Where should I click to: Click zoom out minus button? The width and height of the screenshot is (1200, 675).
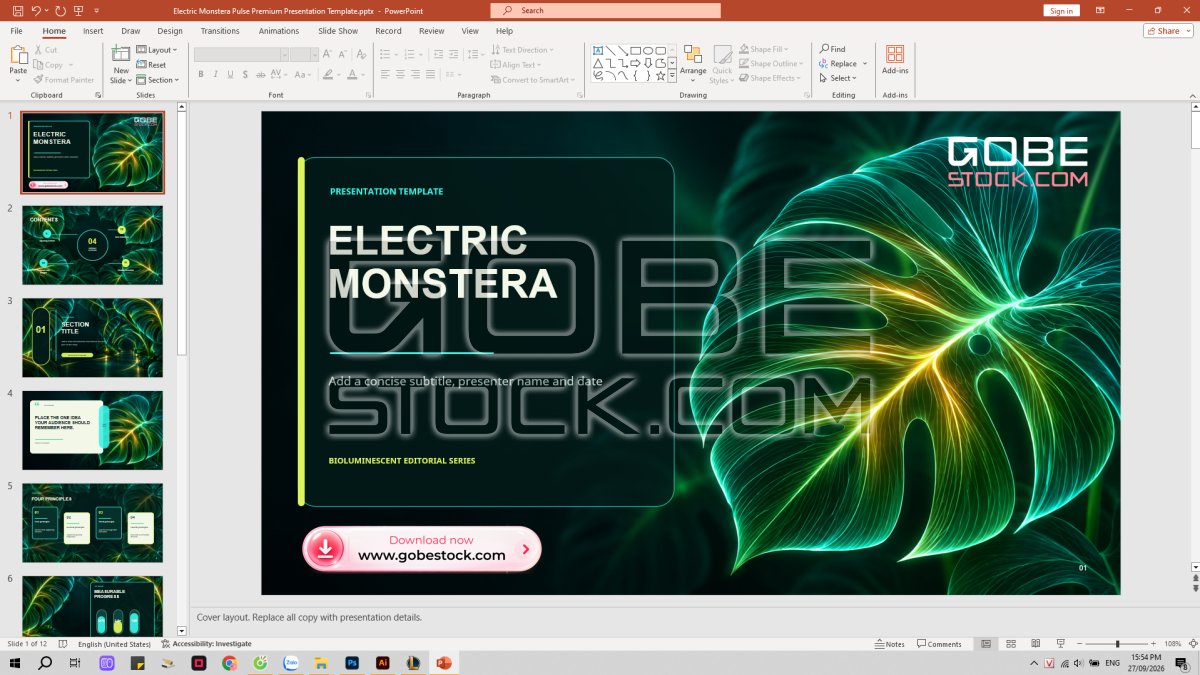coord(1080,644)
